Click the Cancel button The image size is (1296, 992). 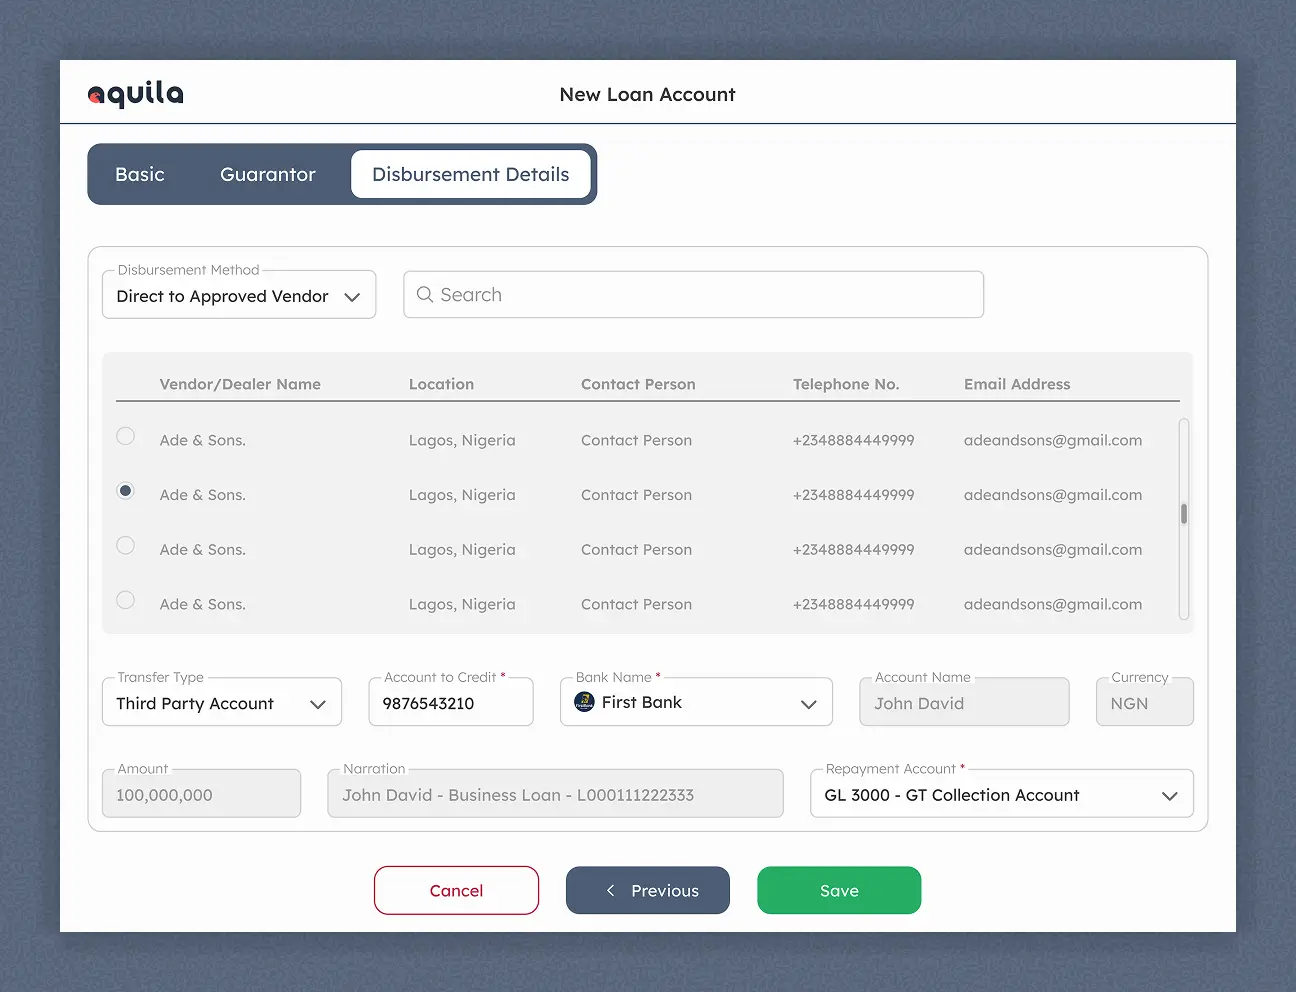[456, 890]
